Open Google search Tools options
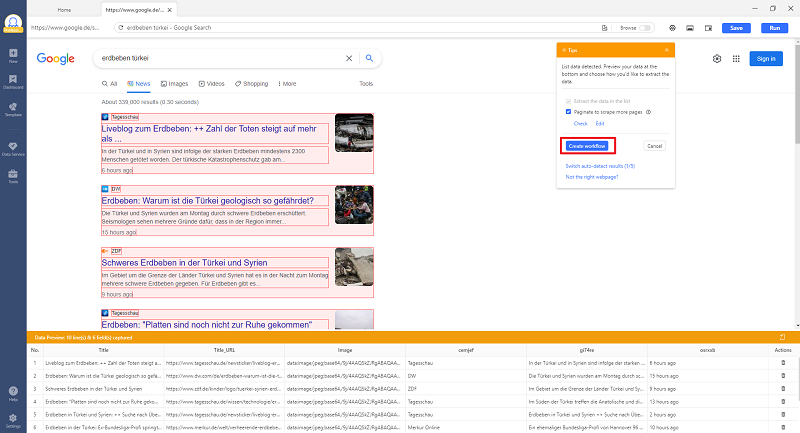800x433 pixels. [366, 84]
